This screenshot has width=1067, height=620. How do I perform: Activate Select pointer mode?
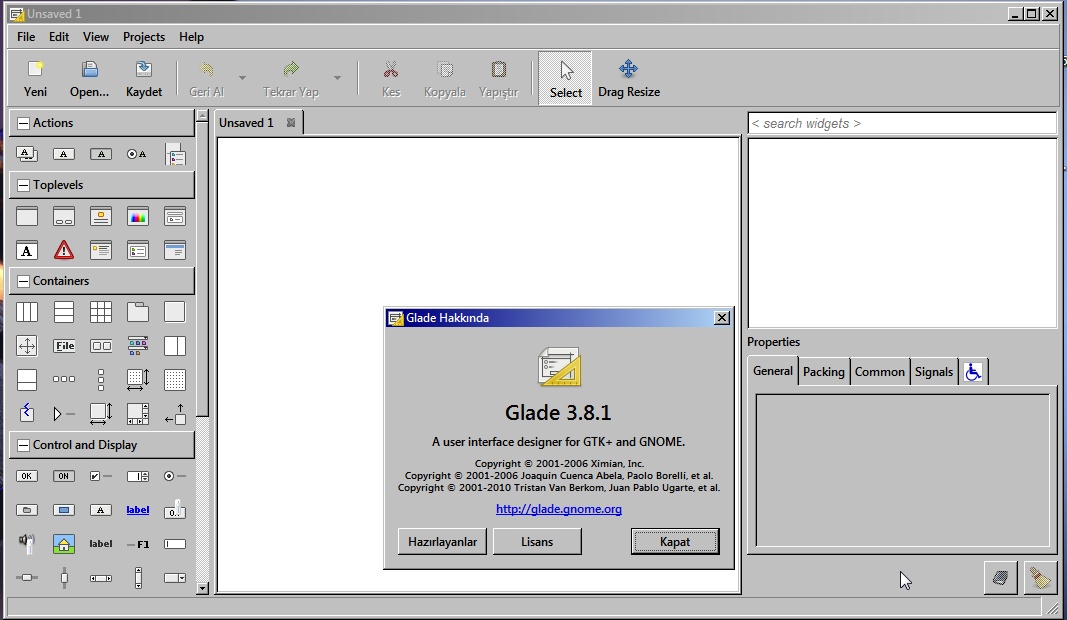click(565, 78)
